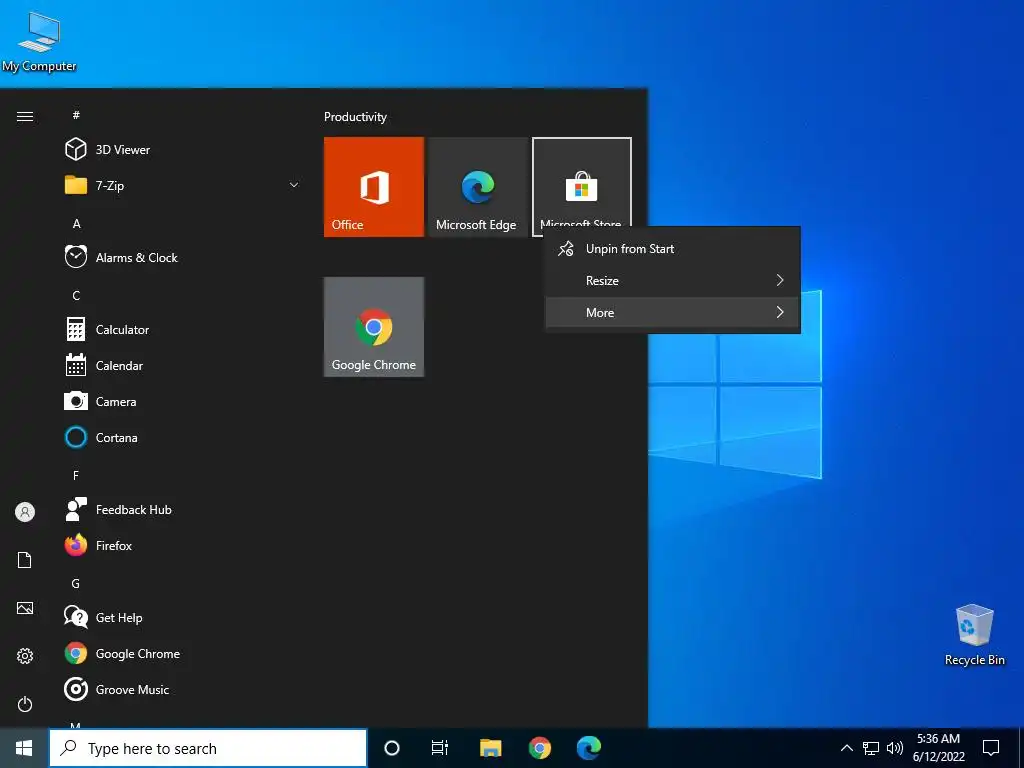Image resolution: width=1024 pixels, height=768 pixels.
Task: Open Cortana from app list
Action: 184,438
